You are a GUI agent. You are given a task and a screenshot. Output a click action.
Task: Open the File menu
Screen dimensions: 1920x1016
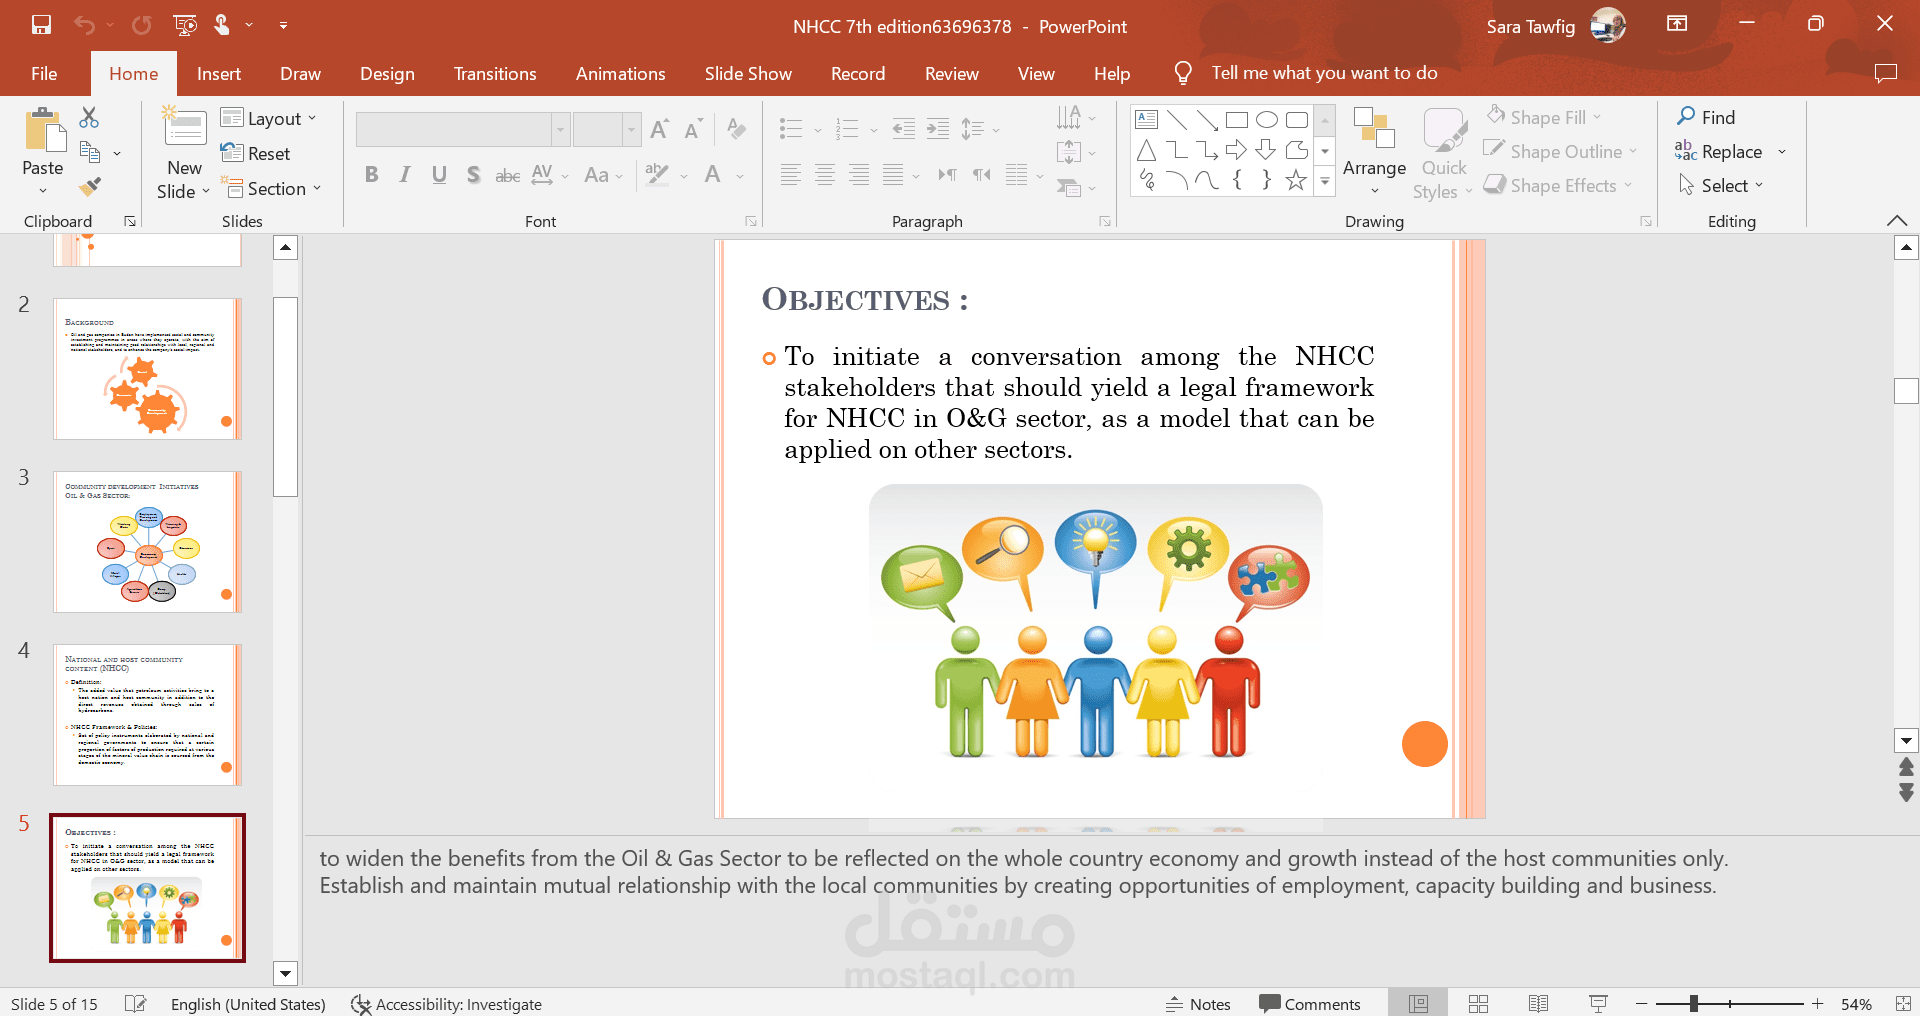[44, 73]
